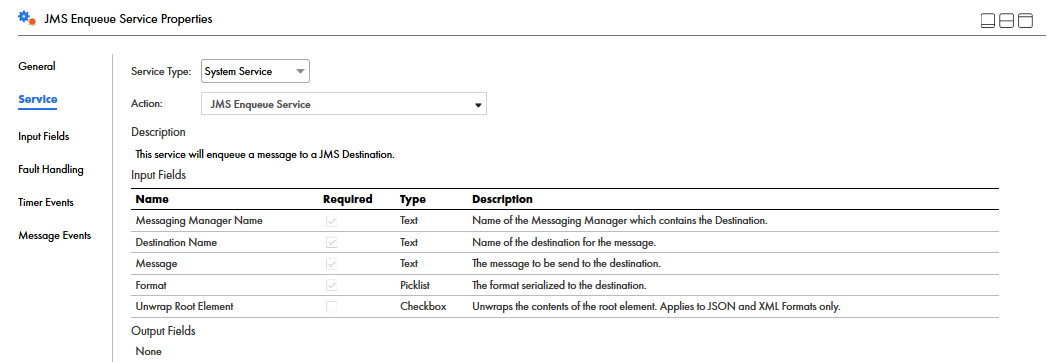This screenshot has height=362, width=1047.
Task: Click the Text type cell in Messaging Manager Name row
Action: pyautogui.click(x=409, y=220)
